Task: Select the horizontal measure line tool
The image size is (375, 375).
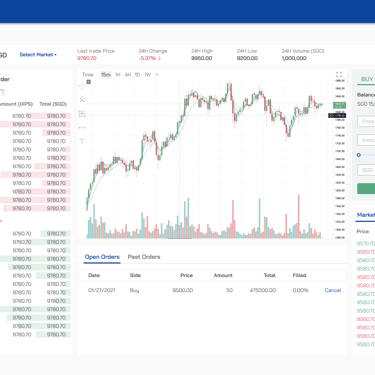Action: (82, 127)
